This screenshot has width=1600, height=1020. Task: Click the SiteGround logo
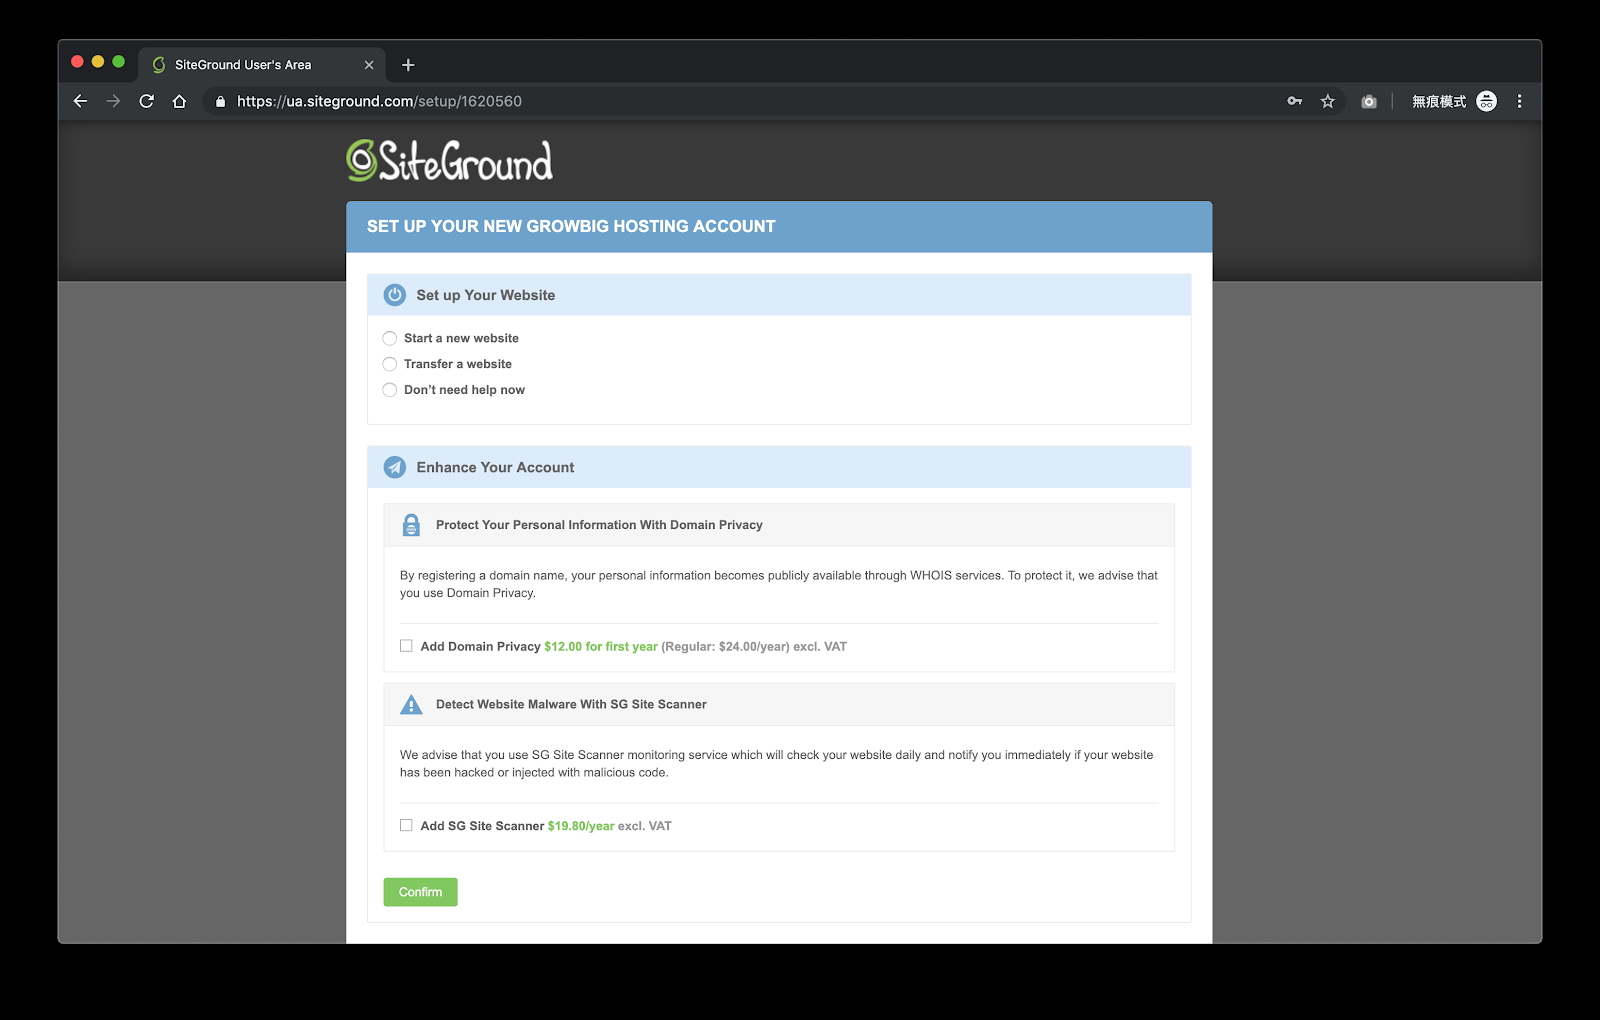[x=449, y=161]
